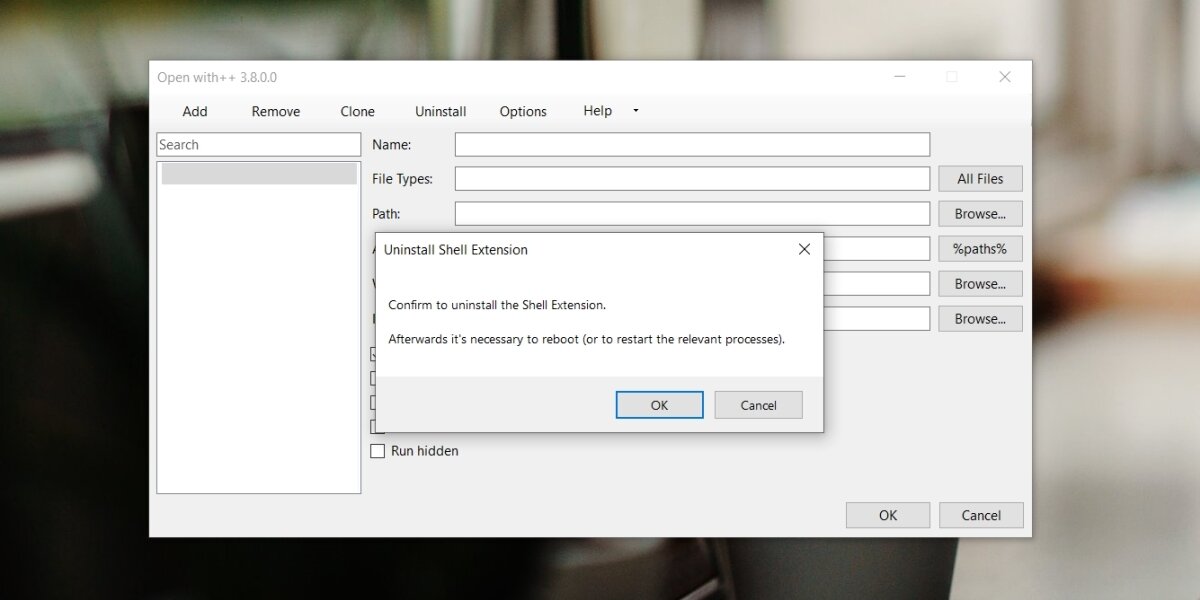Expand the dropdown arrow beside Help
This screenshot has height=600, width=1200.
[x=636, y=111]
